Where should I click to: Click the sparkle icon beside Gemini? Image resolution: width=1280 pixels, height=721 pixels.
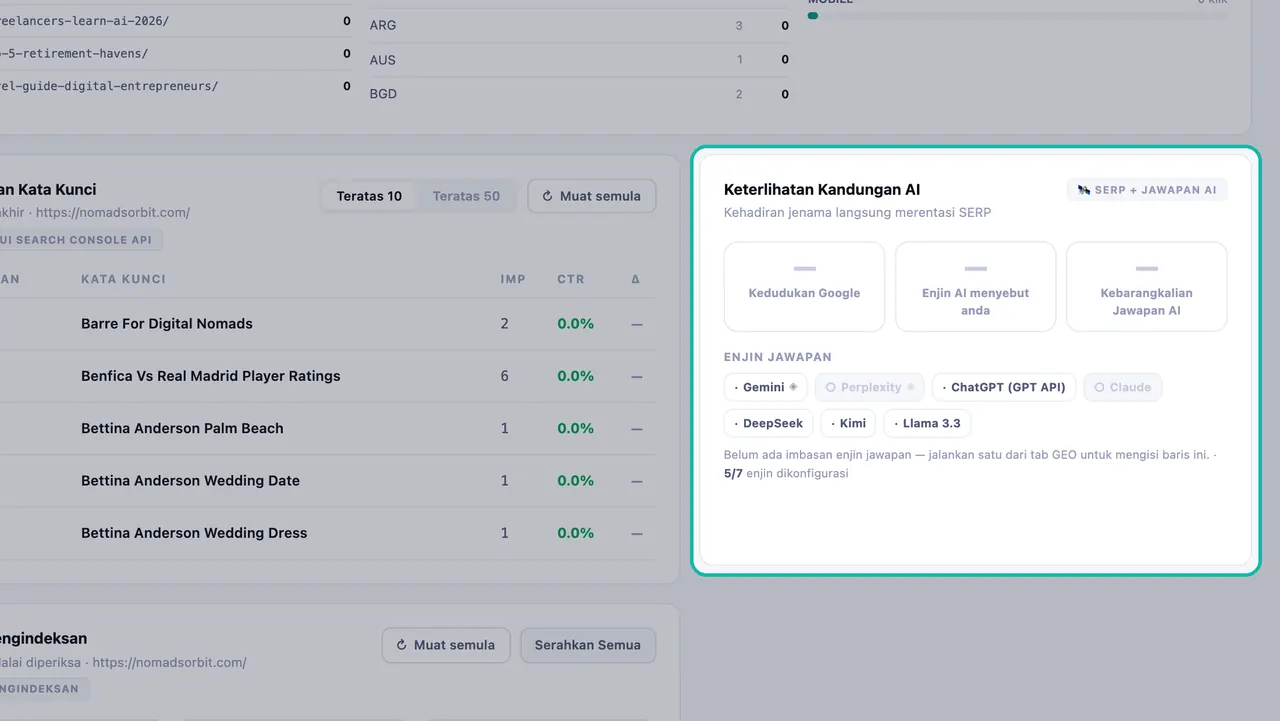(x=793, y=387)
